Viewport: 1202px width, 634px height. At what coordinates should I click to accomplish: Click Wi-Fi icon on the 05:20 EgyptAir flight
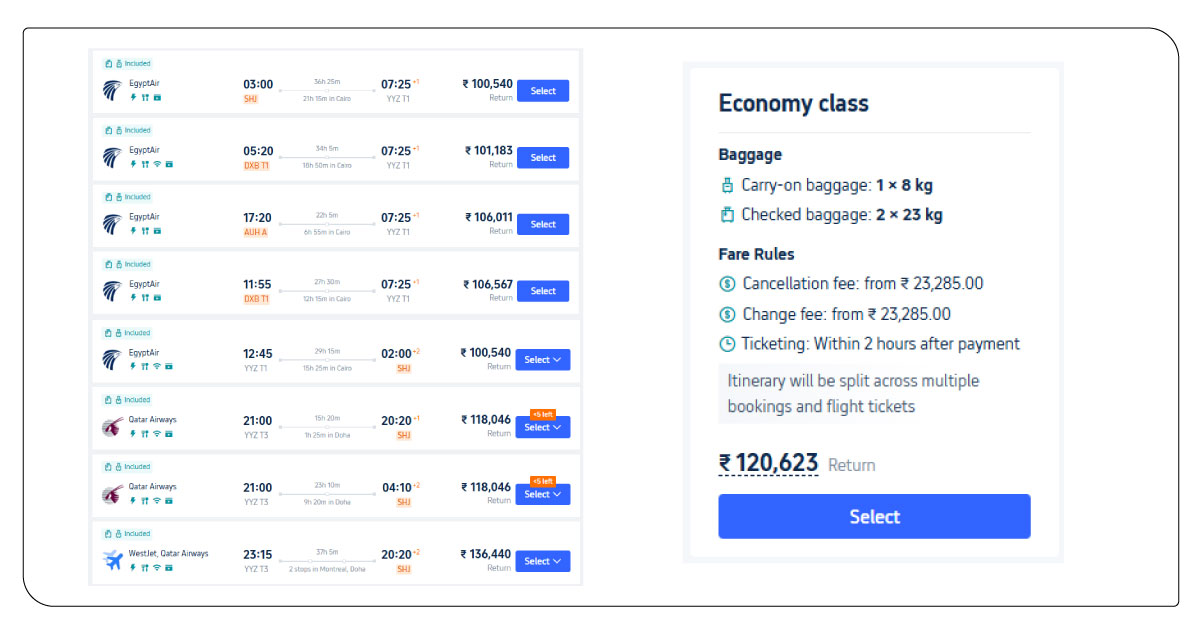tap(156, 164)
